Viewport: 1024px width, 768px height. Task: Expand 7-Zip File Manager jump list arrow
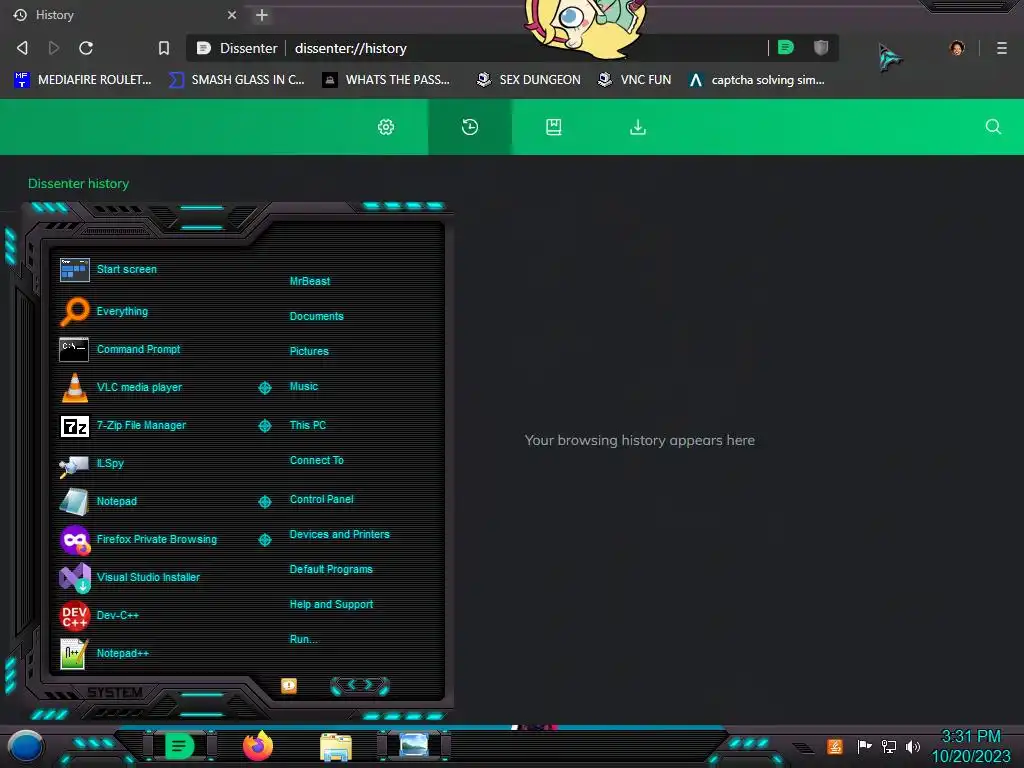tap(264, 426)
